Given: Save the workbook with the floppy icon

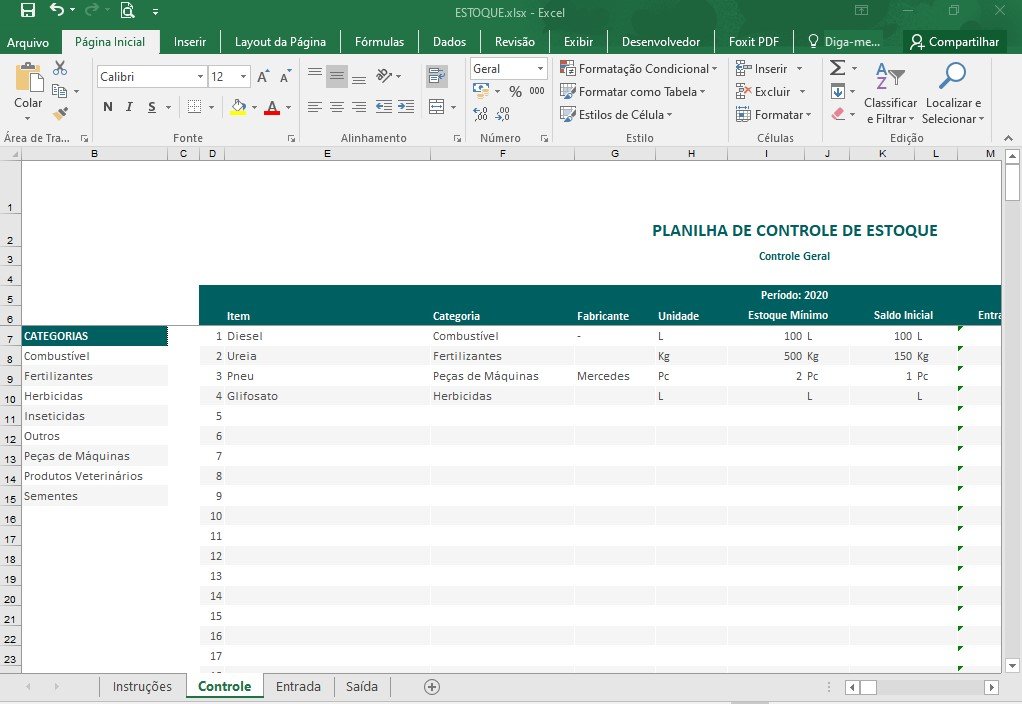Looking at the screenshot, I should [27, 10].
